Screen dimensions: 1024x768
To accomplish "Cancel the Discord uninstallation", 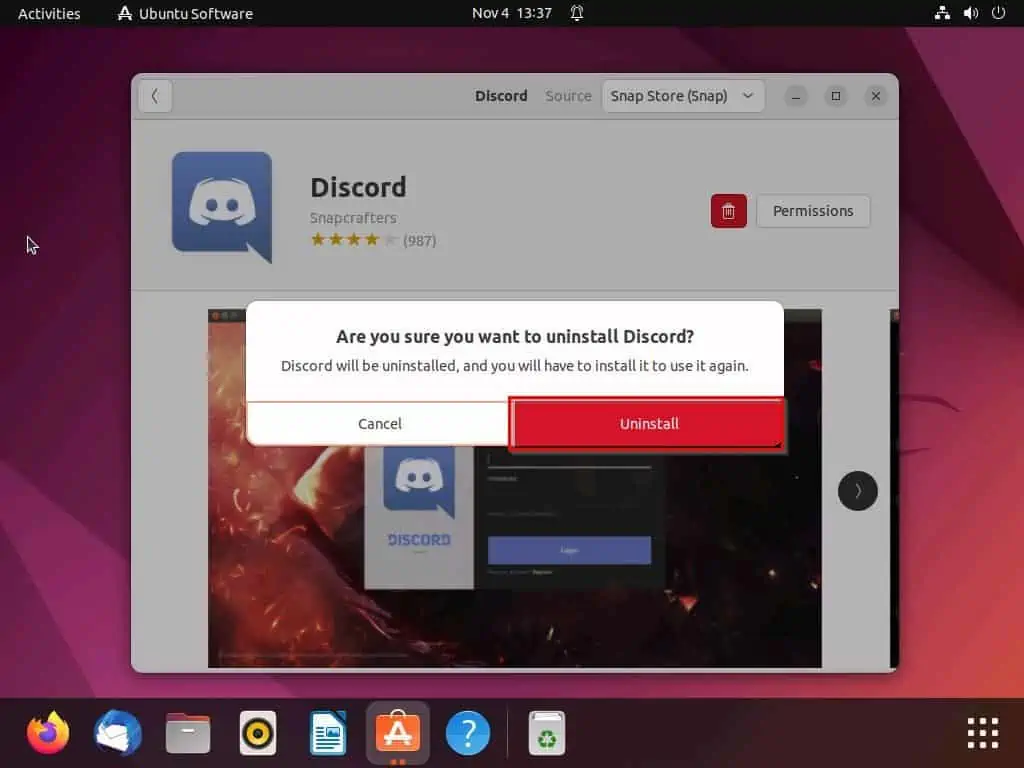I will [x=378, y=423].
